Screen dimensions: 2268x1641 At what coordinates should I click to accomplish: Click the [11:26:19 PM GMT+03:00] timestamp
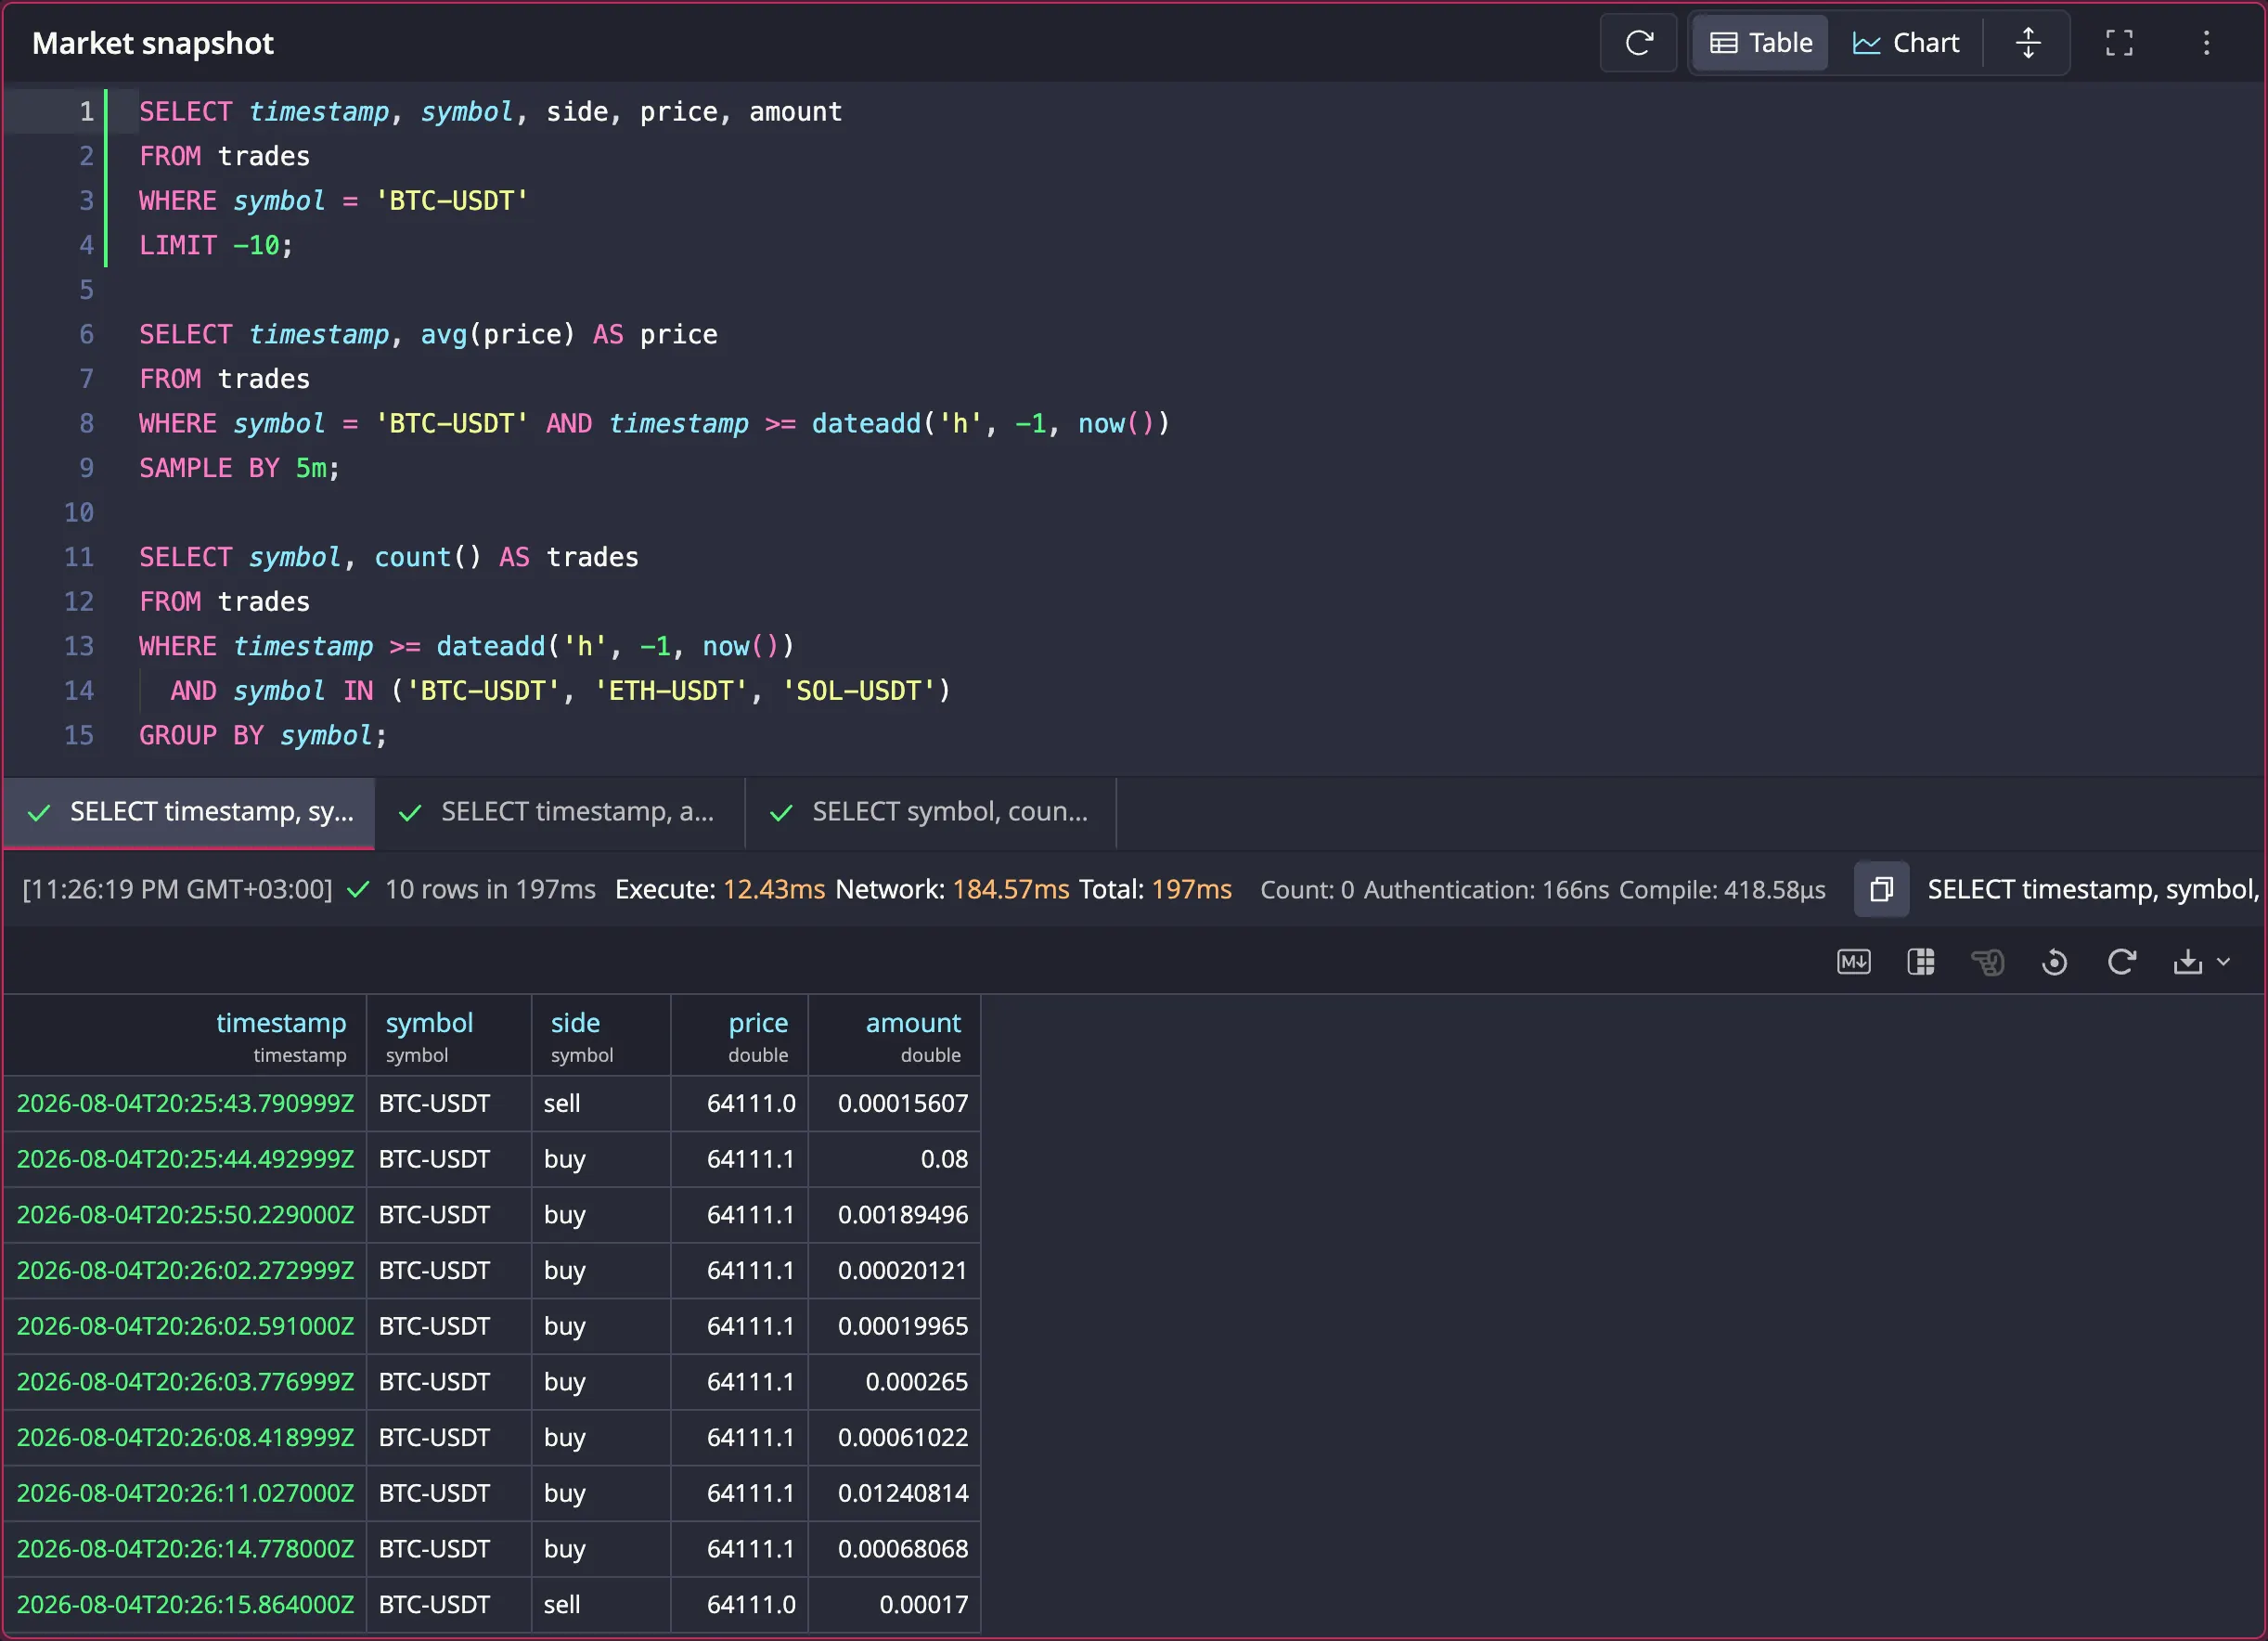pyautogui.click(x=177, y=889)
